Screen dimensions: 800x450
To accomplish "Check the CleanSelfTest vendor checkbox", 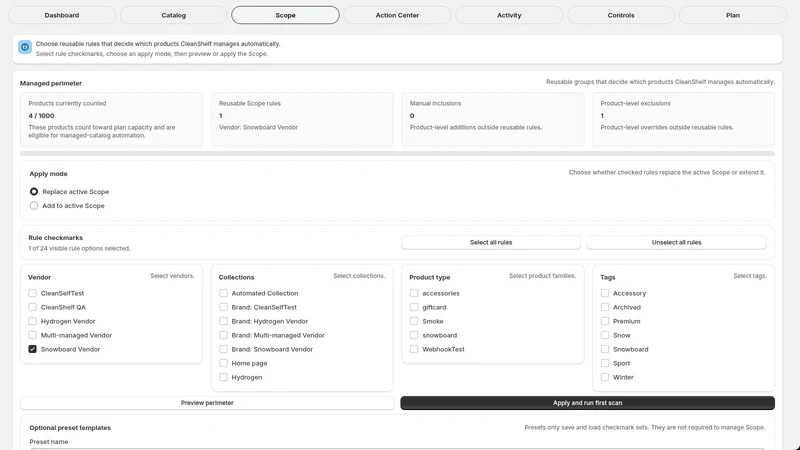I will point(33,293).
